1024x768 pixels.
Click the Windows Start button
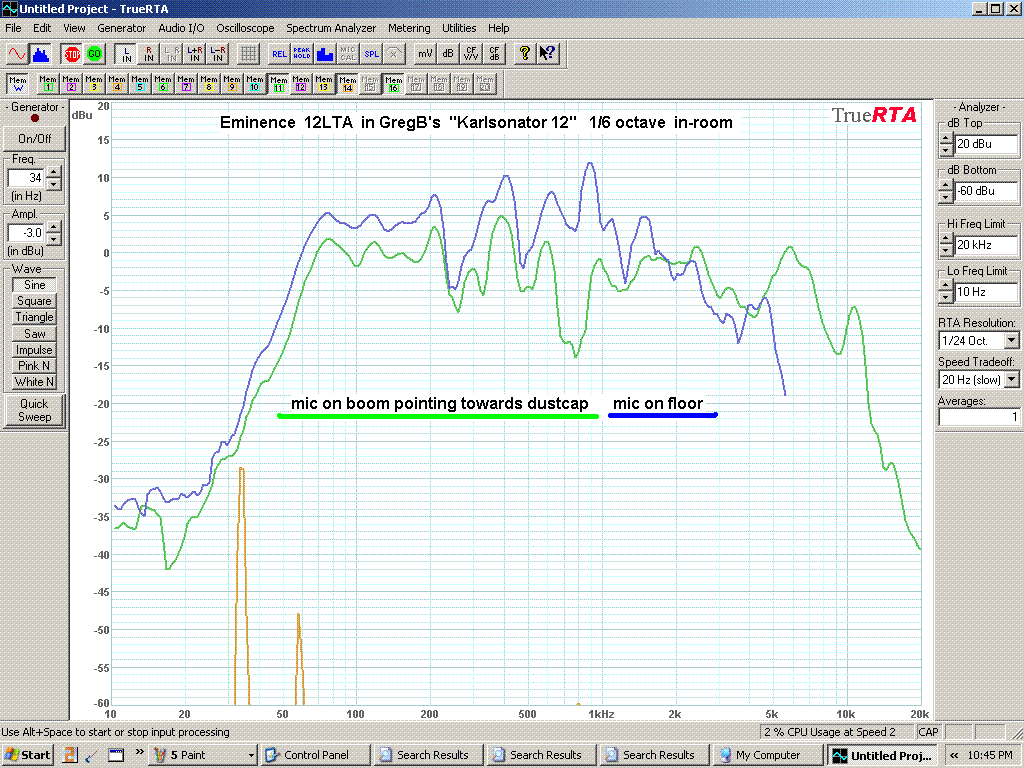click(x=27, y=755)
